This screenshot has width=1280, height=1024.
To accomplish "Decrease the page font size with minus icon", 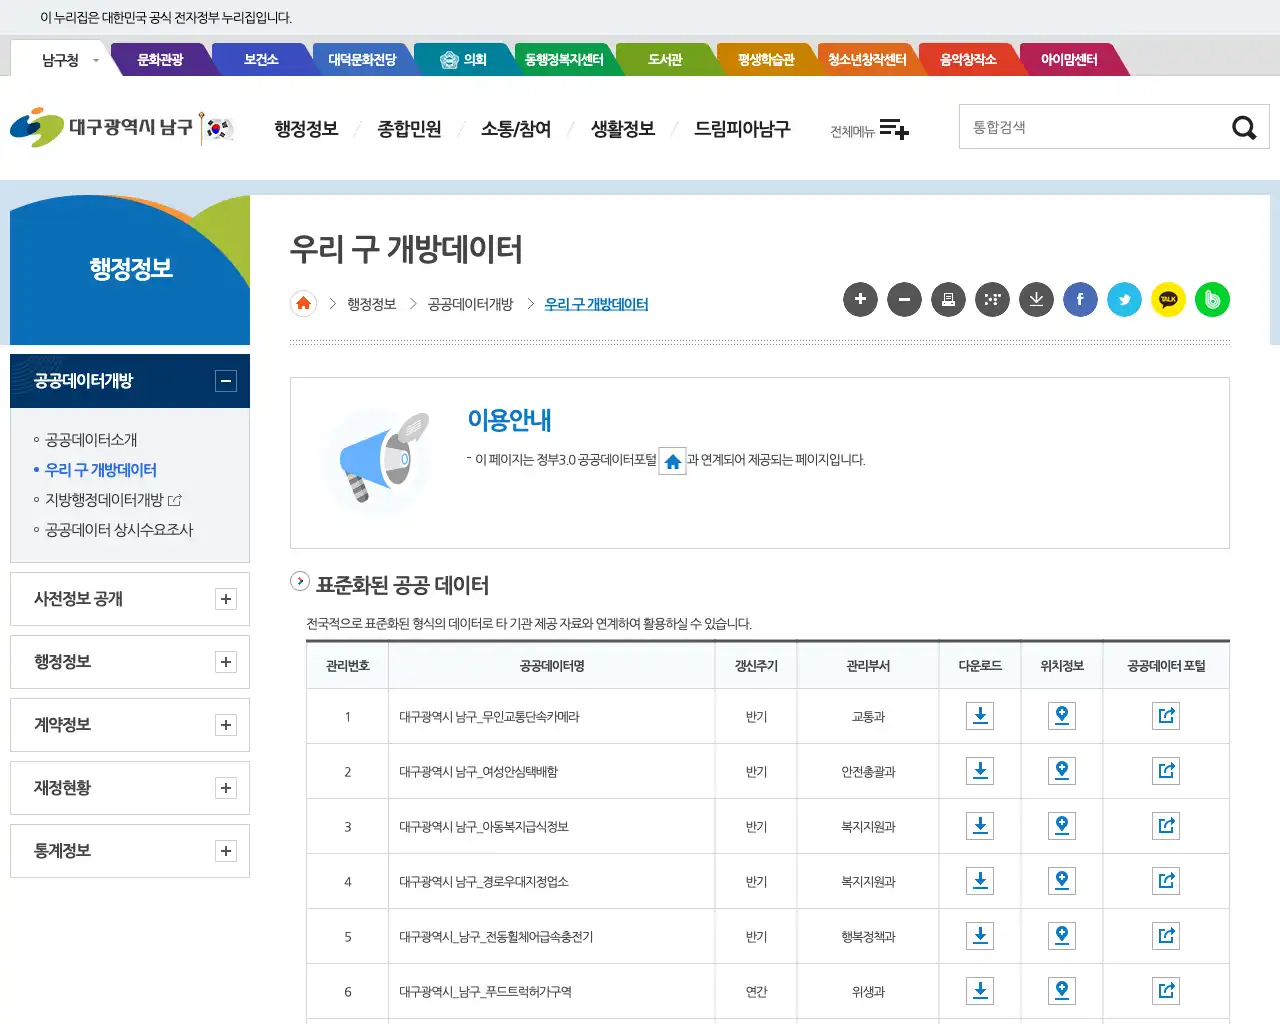I will point(904,299).
